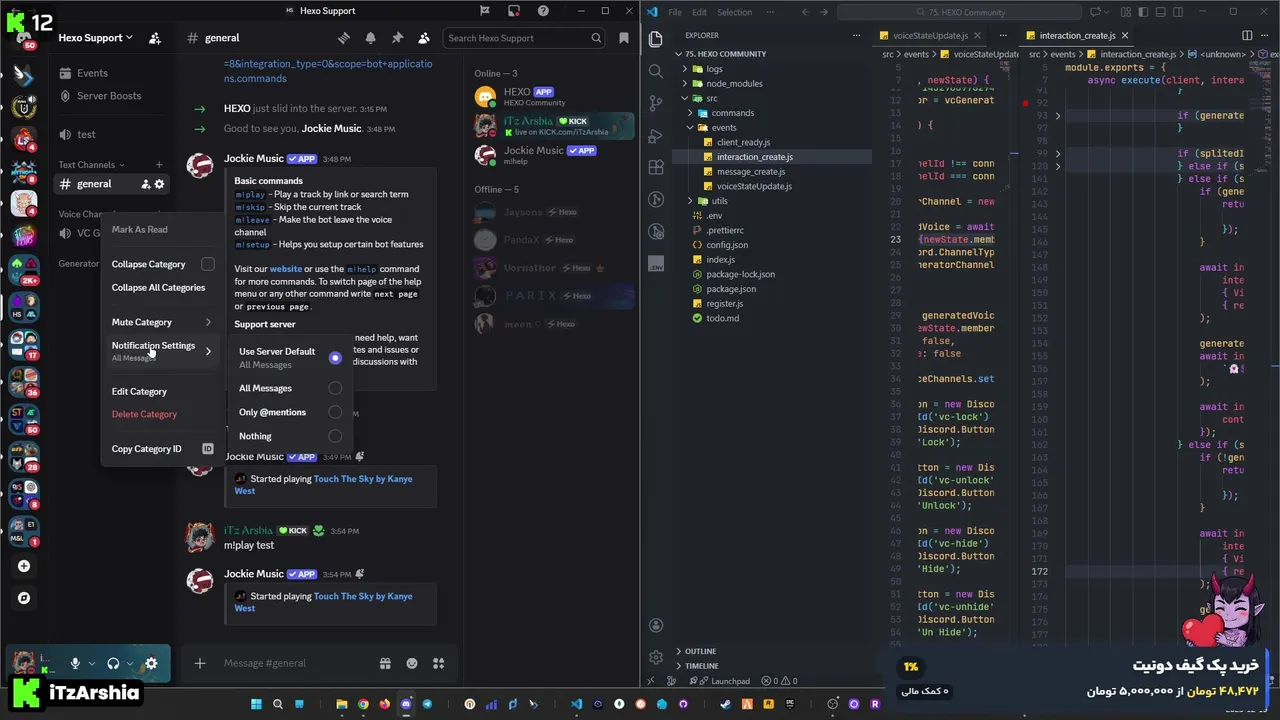Viewport: 1280px width, 720px height.
Task: Add attachment plus in message bar
Action: point(200,663)
